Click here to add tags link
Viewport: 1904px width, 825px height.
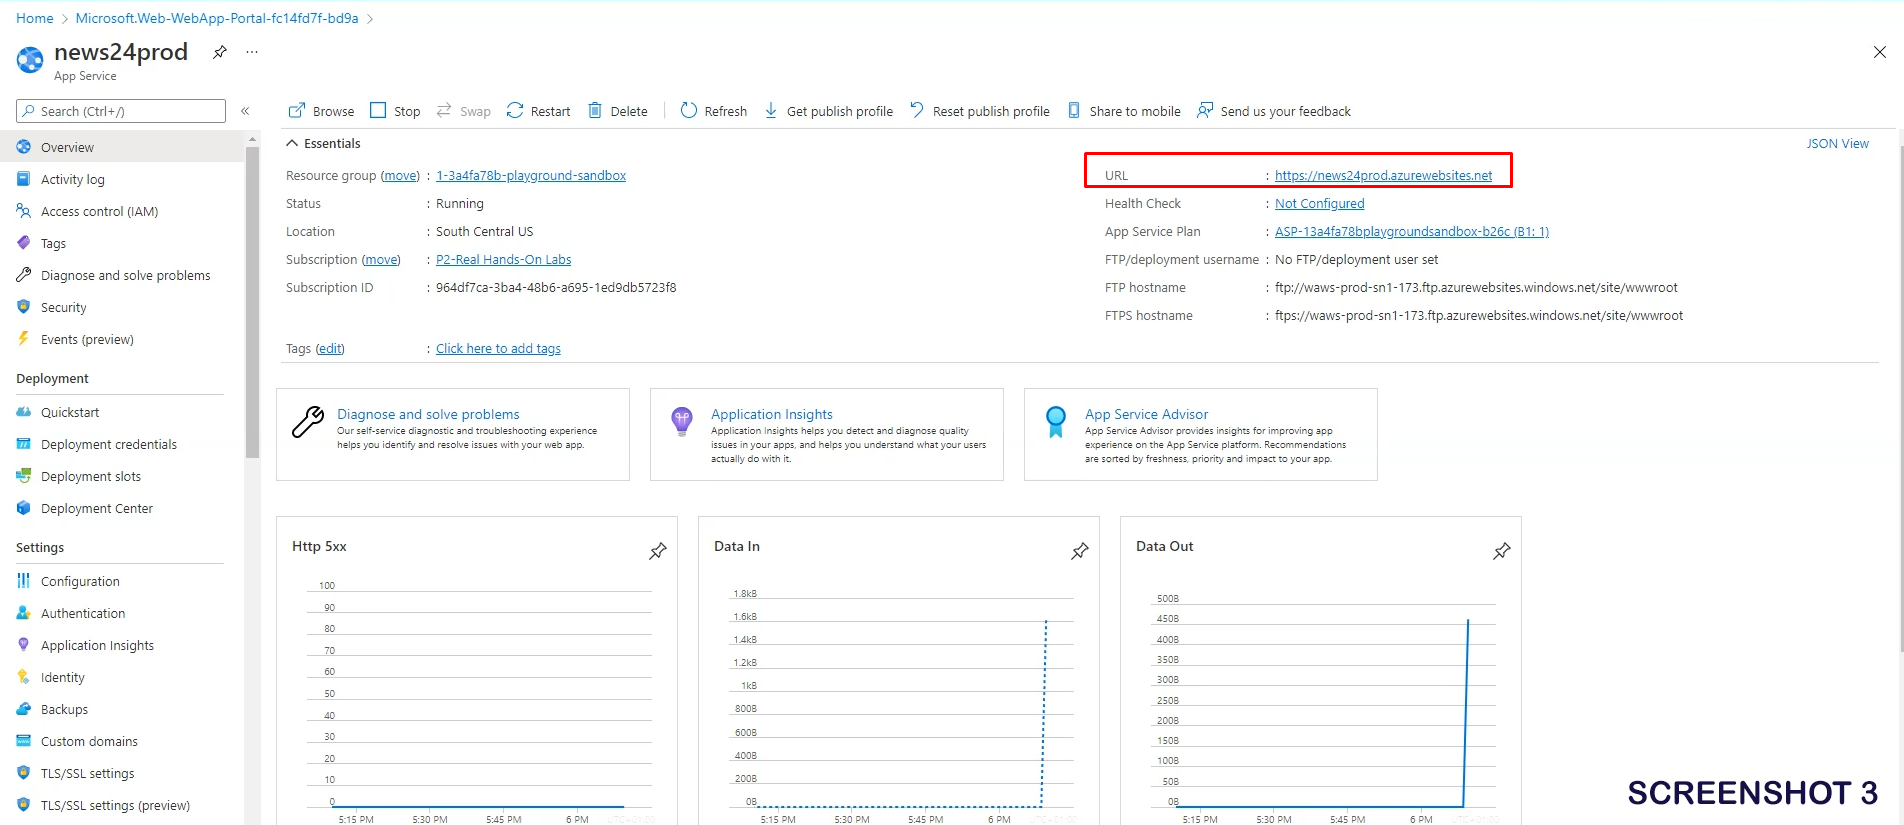(498, 349)
